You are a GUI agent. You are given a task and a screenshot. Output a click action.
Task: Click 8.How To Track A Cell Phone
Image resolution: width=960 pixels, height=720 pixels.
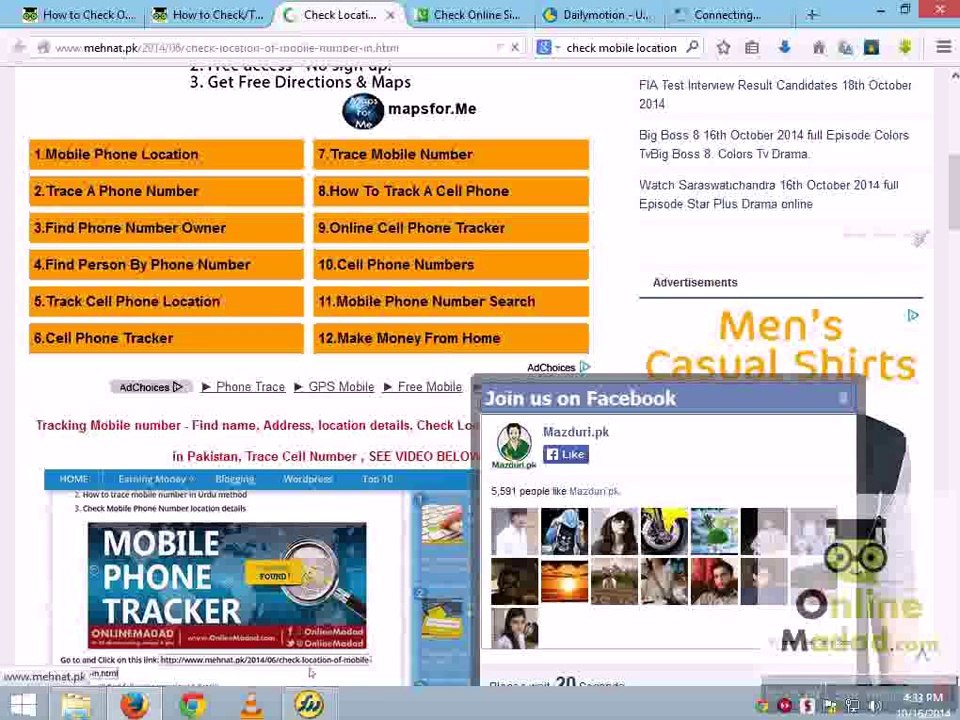[x=451, y=191]
